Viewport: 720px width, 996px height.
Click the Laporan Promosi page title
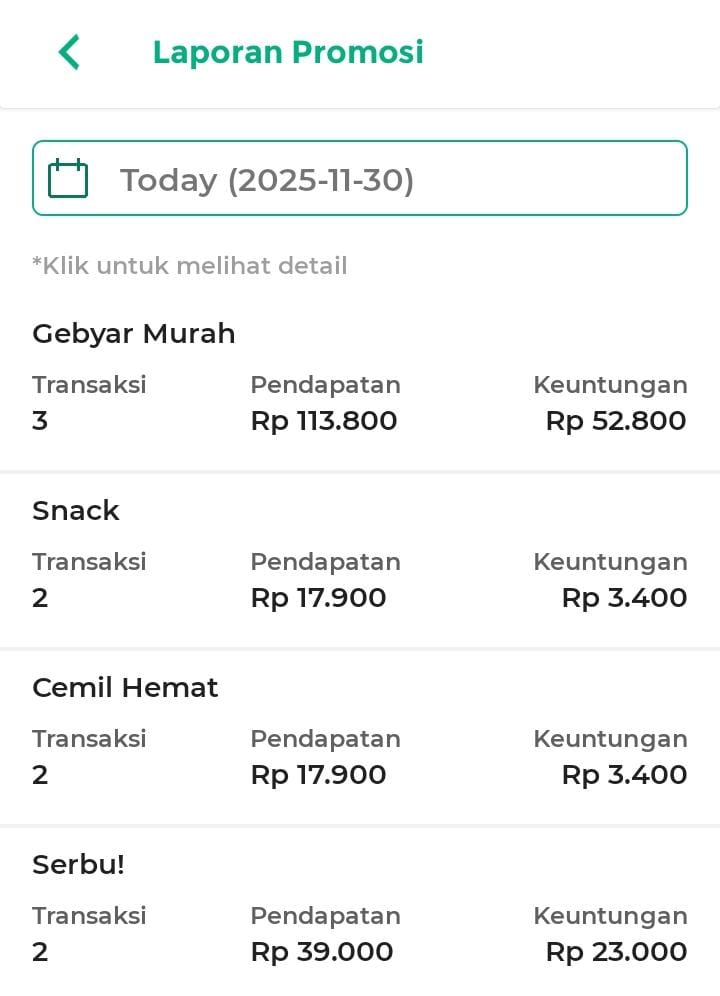pos(288,52)
